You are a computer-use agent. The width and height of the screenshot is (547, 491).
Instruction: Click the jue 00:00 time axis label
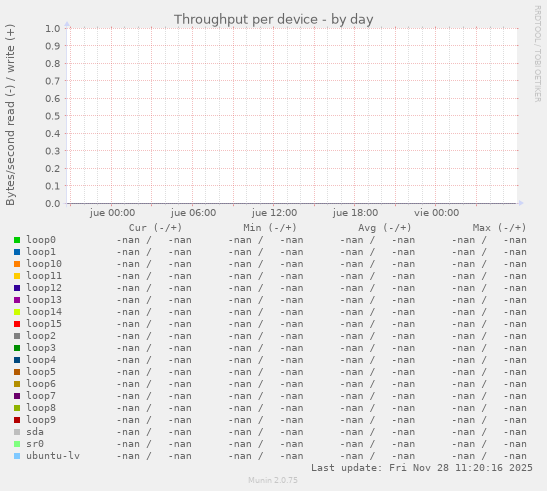click(112, 213)
